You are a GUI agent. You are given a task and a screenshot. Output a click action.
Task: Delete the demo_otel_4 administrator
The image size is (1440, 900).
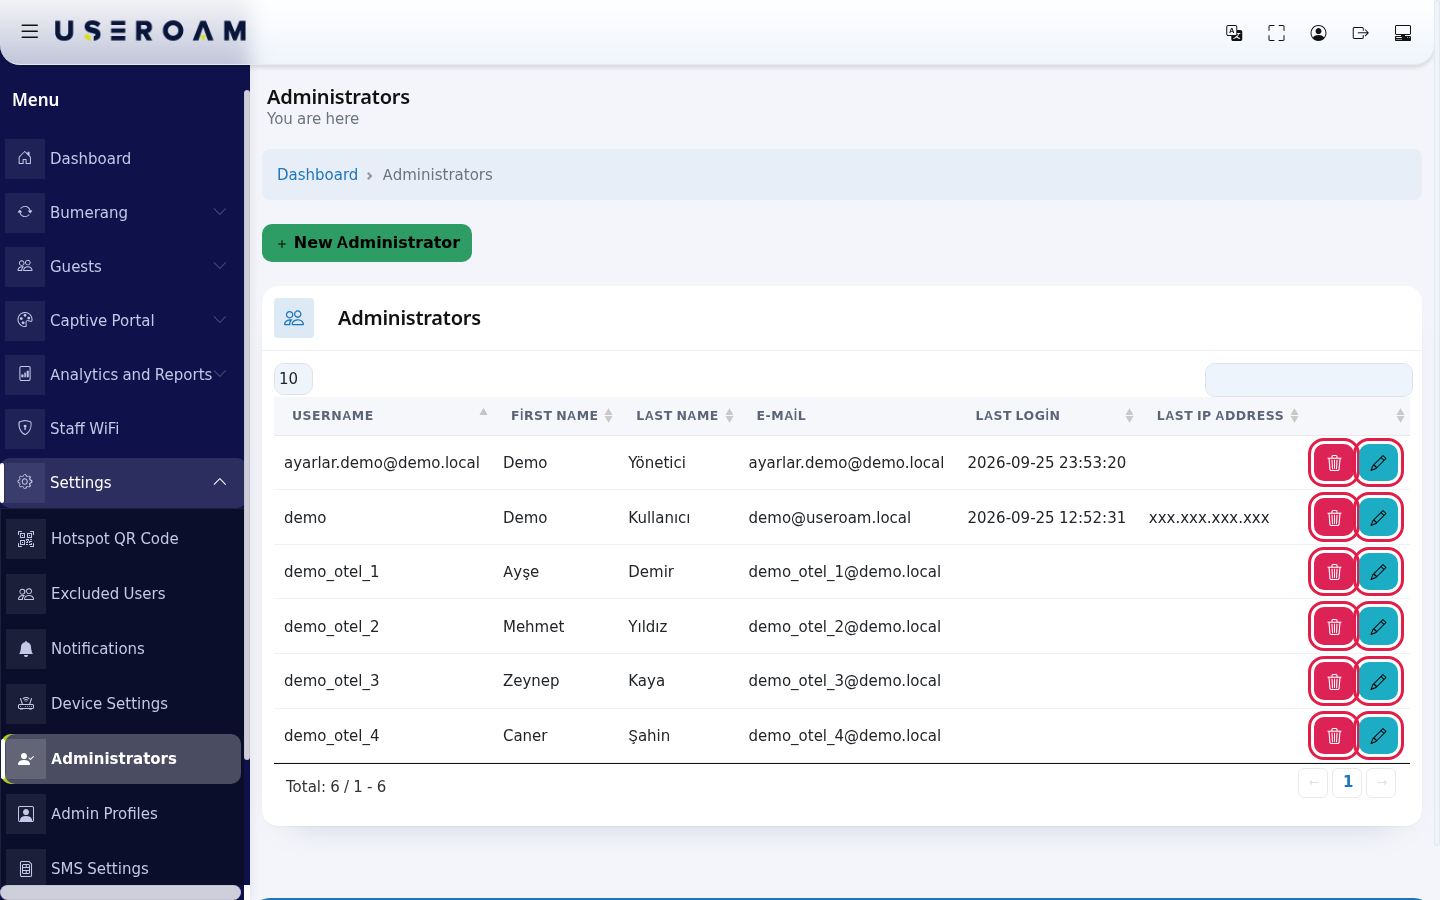pyautogui.click(x=1334, y=736)
